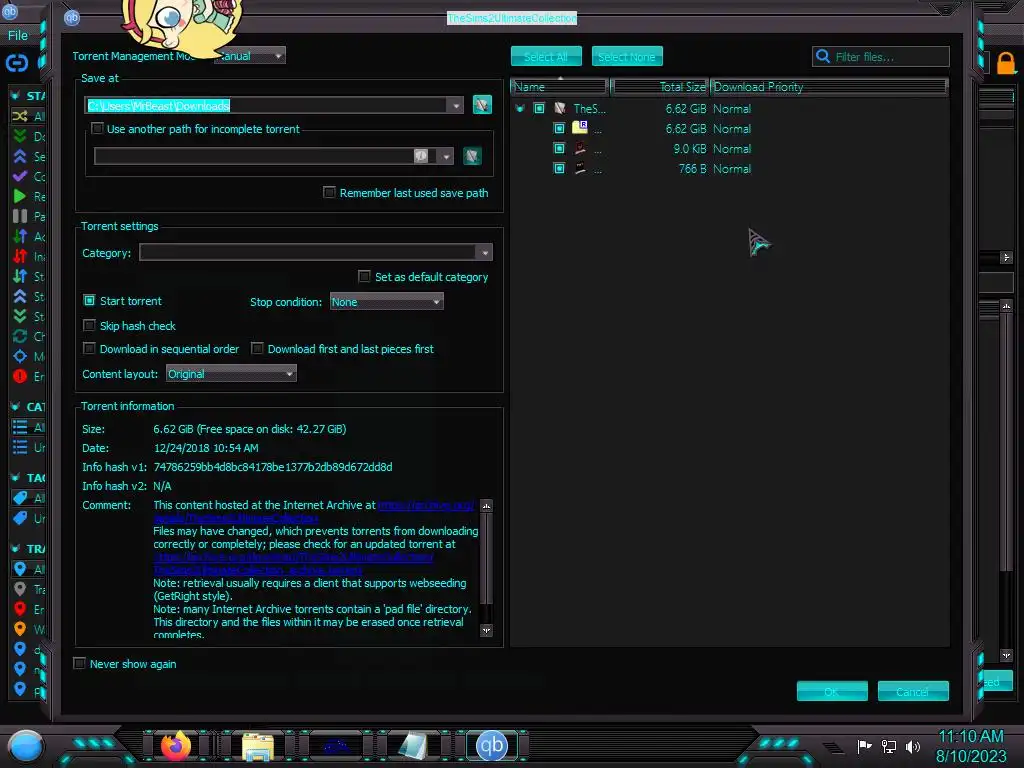
Task: Select the Seeding status filter icon
Action: [x=20, y=157]
